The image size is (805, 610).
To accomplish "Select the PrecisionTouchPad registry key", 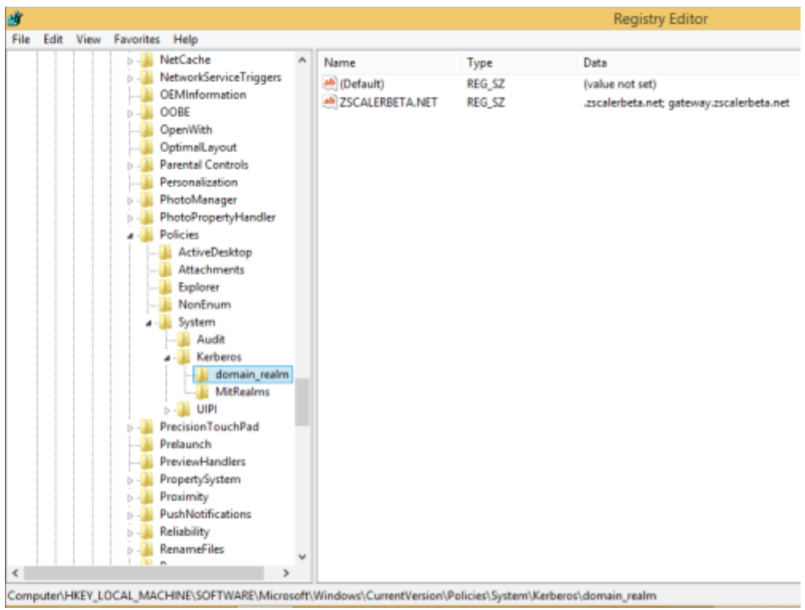I will tap(208, 427).
